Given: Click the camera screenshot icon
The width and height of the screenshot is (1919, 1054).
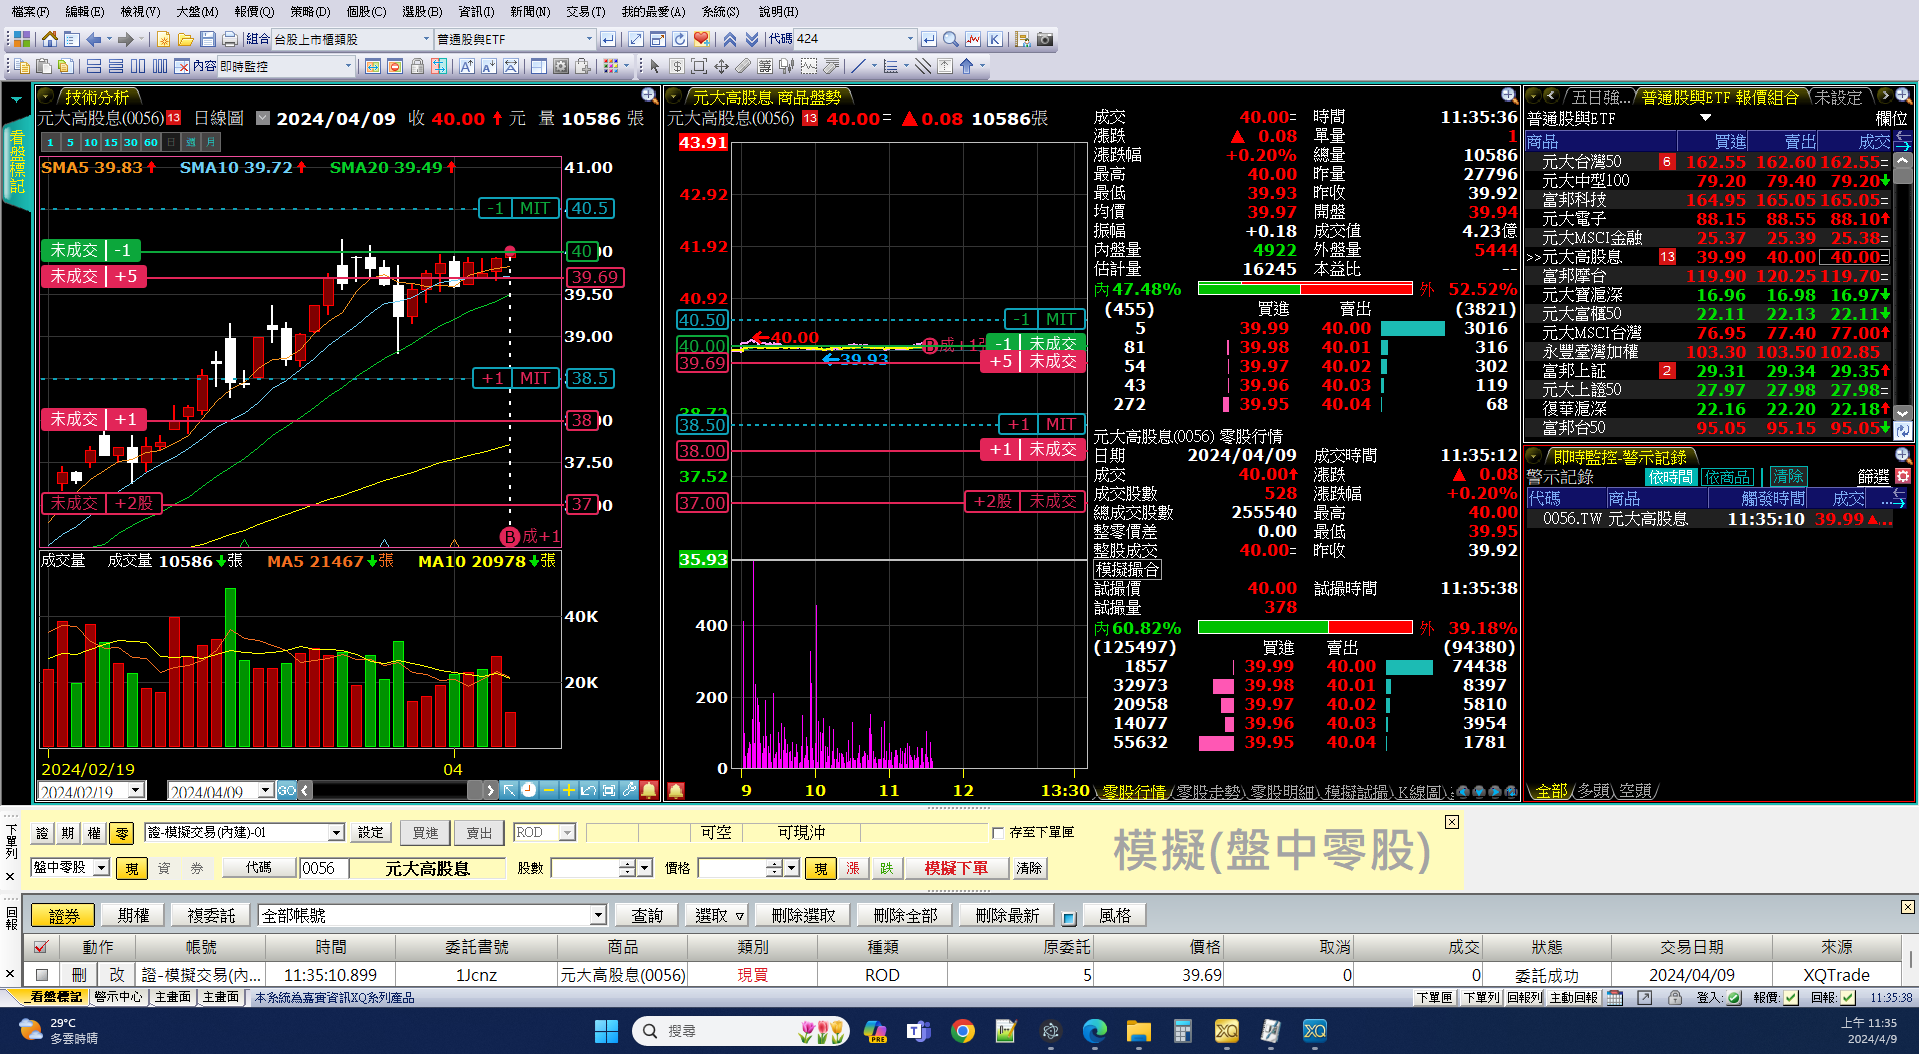Looking at the screenshot, I should coord(1045,39).
